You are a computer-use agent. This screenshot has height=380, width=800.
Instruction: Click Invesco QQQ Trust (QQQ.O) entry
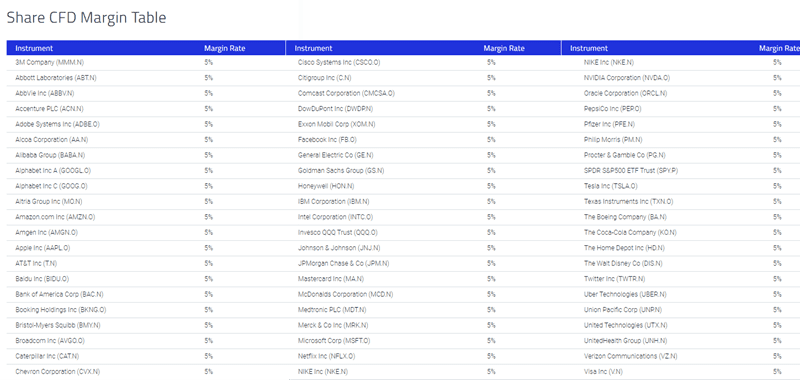(x=338, y=232)
